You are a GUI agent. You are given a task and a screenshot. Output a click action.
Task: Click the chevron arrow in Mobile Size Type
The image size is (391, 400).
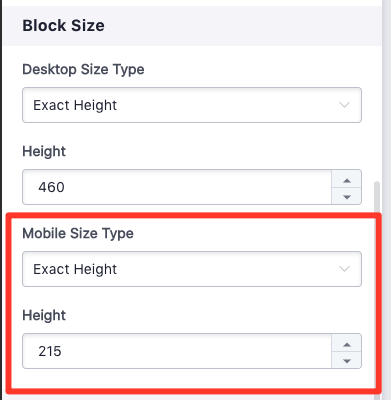[344, 269]
